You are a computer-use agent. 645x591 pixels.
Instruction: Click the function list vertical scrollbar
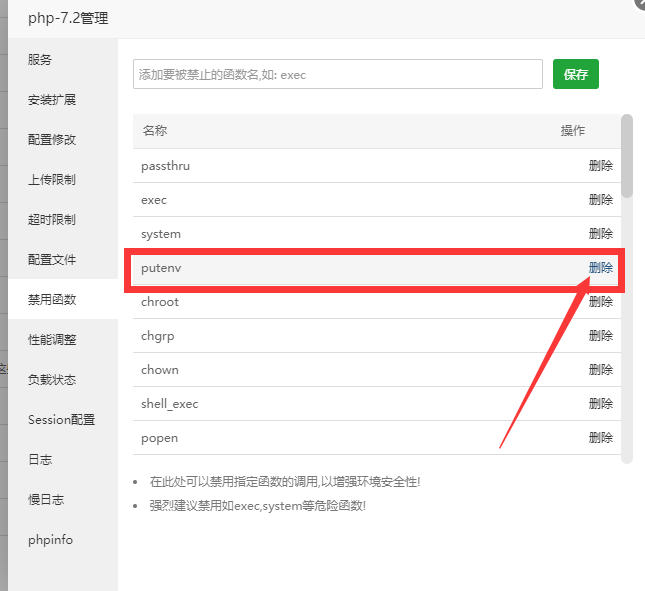627,156
